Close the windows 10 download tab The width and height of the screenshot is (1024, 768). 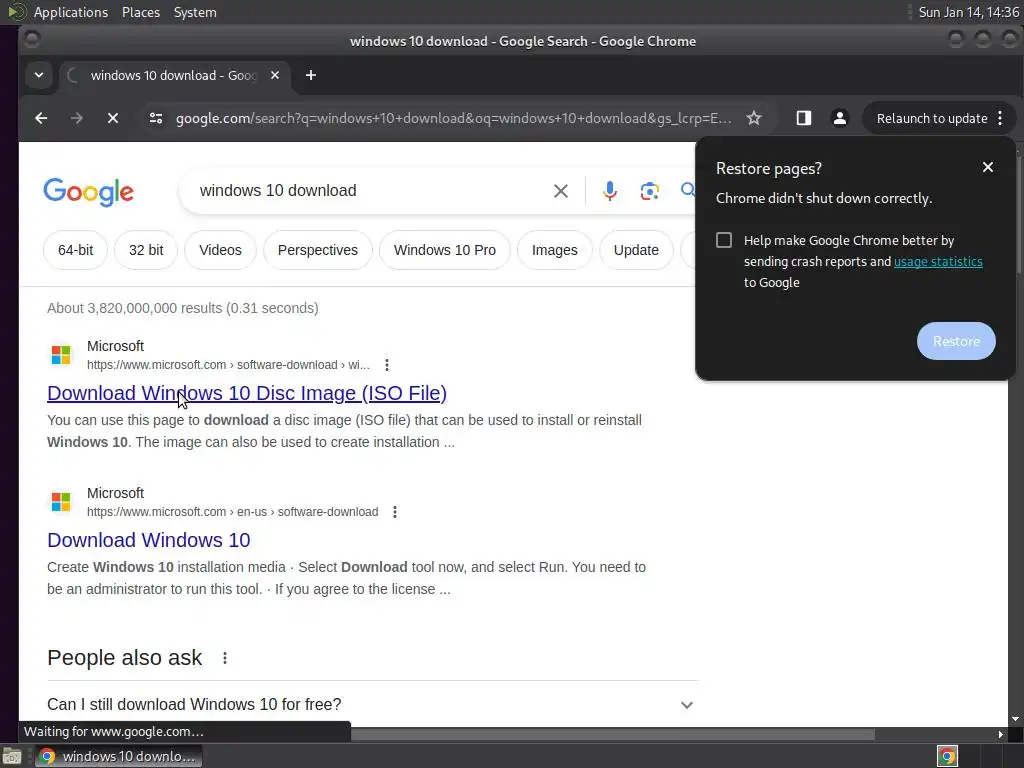click(275, 76)
